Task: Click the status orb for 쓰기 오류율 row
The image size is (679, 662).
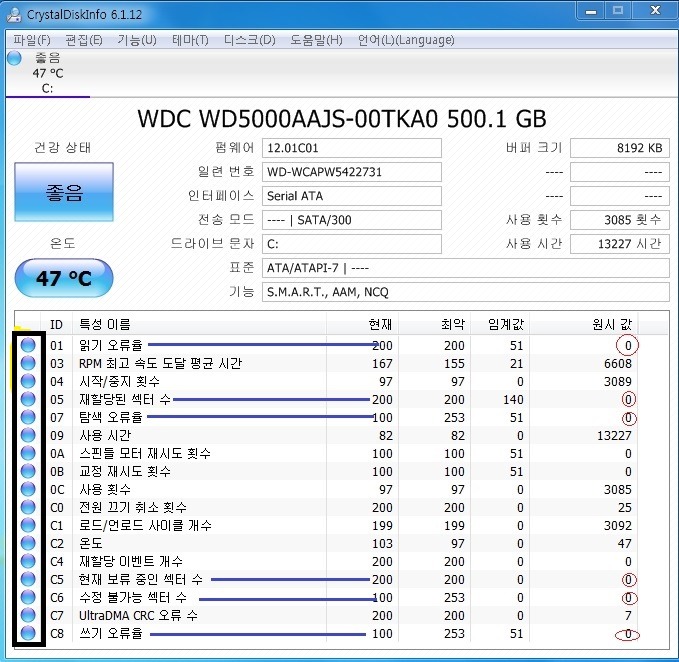Action: 27,633
